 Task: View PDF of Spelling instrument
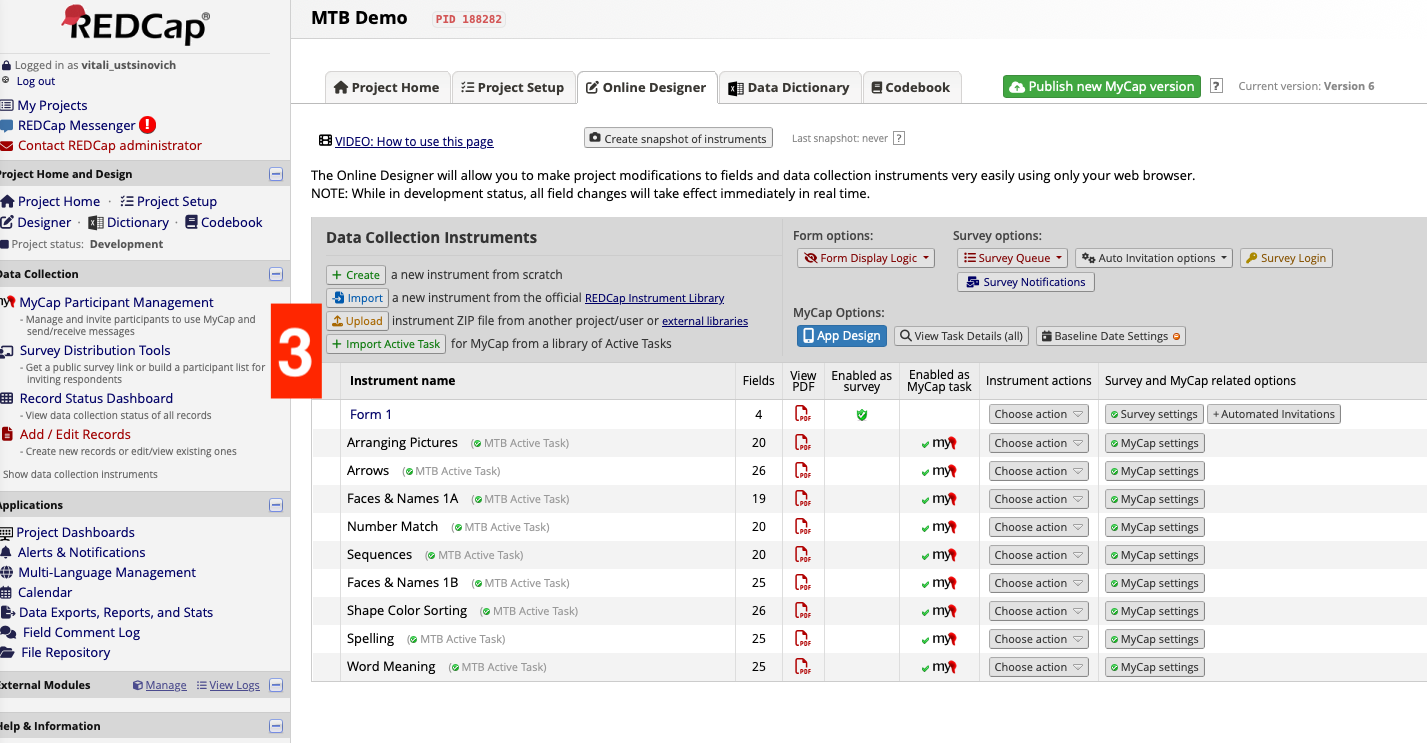point(803,638)
